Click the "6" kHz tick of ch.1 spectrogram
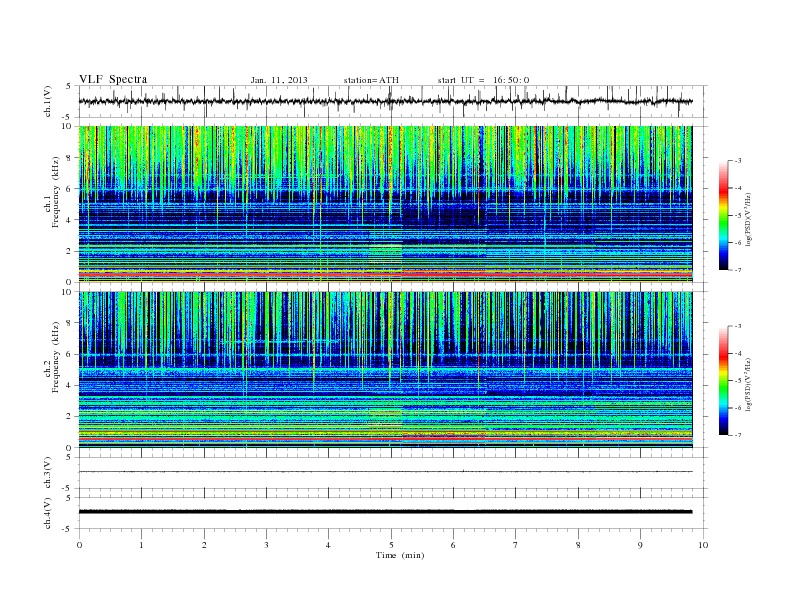792x612 pixels. point(70,189)
